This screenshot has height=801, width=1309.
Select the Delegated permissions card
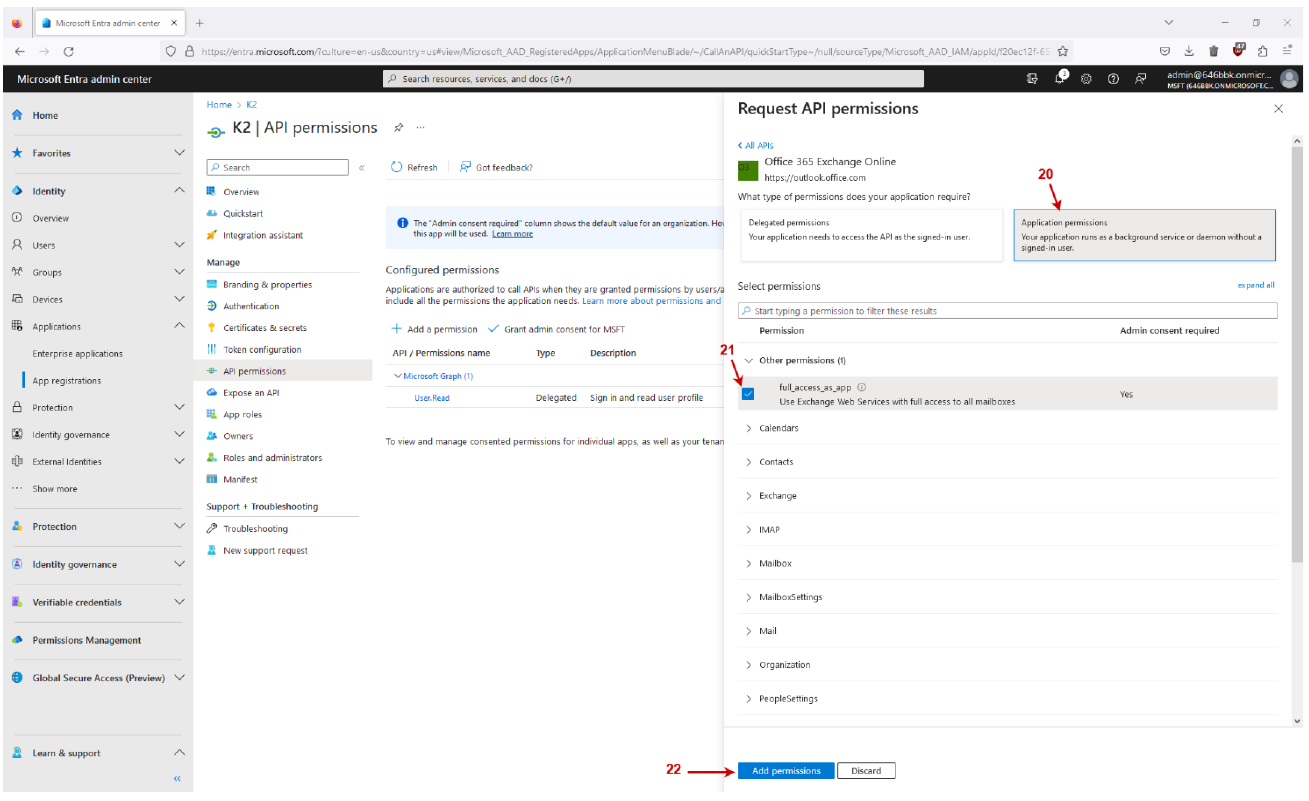click(x=870, y=235)
